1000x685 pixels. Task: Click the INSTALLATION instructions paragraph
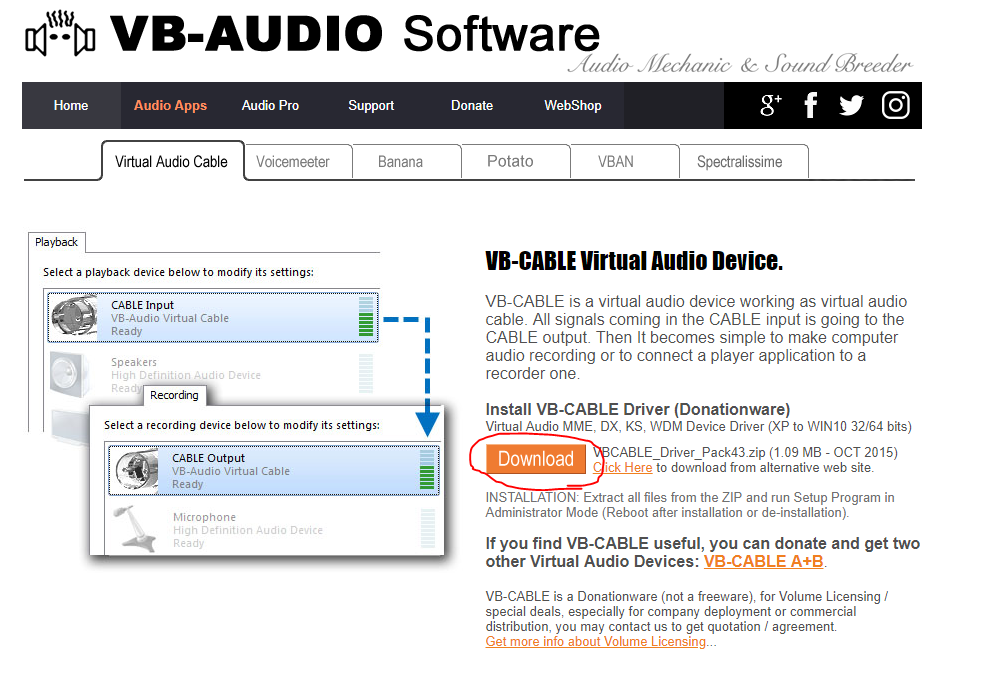[x=690, y=505]
